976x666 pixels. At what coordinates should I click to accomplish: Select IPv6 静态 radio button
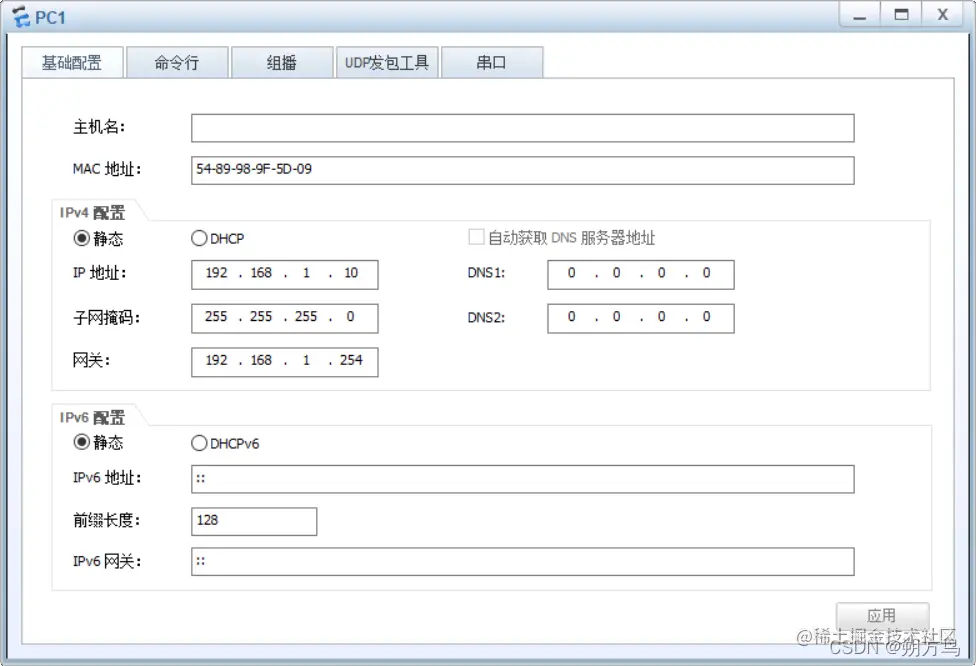(x=82, y=443)
